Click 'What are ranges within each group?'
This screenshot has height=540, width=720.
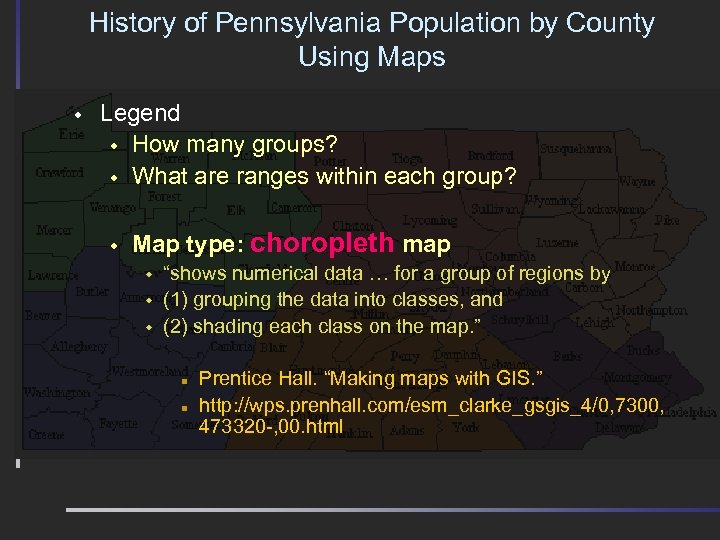tap(324, 176)
